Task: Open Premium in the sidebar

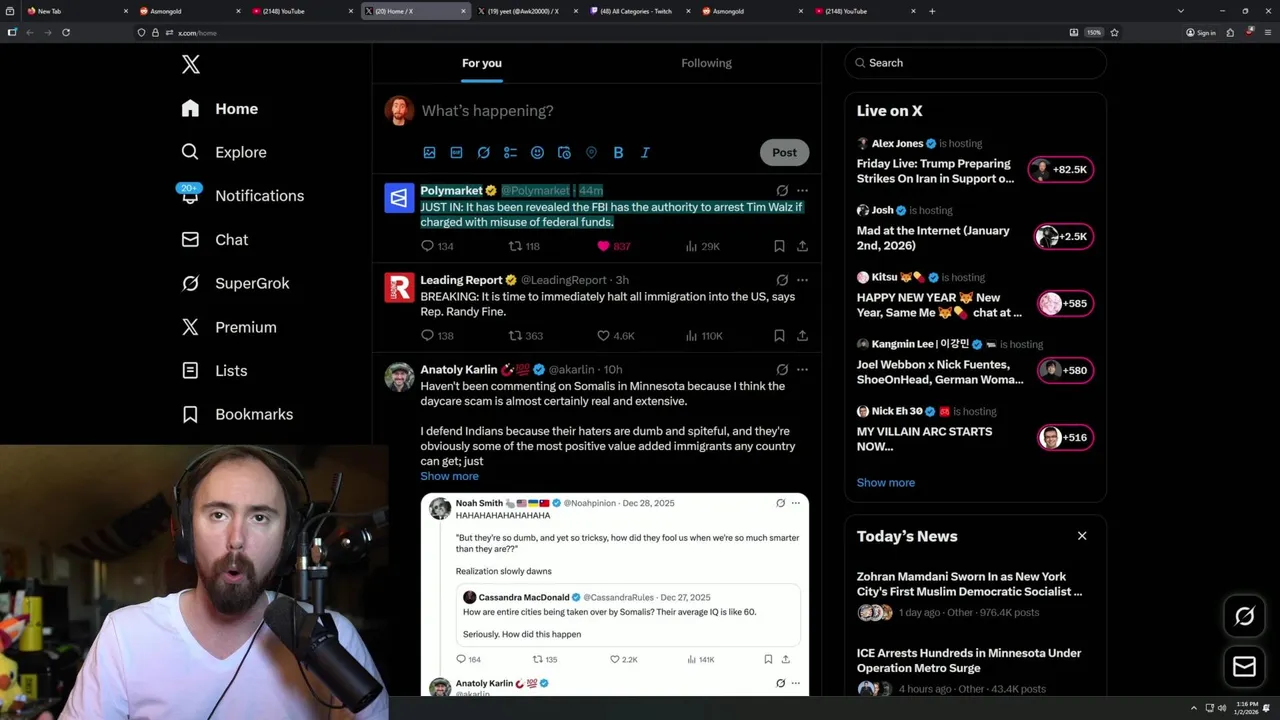Action: (229, 327)
